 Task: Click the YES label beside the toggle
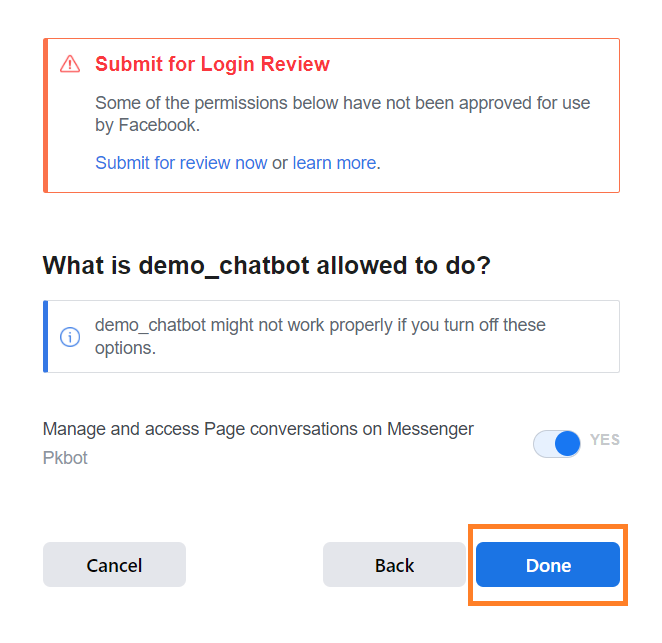pyautogui.click(x=605, y=440)
